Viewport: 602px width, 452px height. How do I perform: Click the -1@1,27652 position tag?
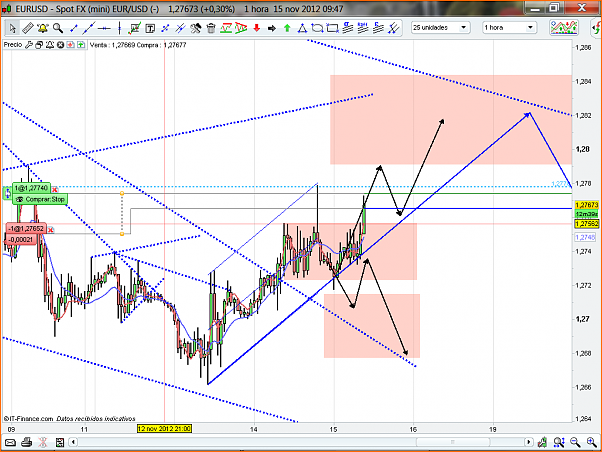click(x=26, y=229)
